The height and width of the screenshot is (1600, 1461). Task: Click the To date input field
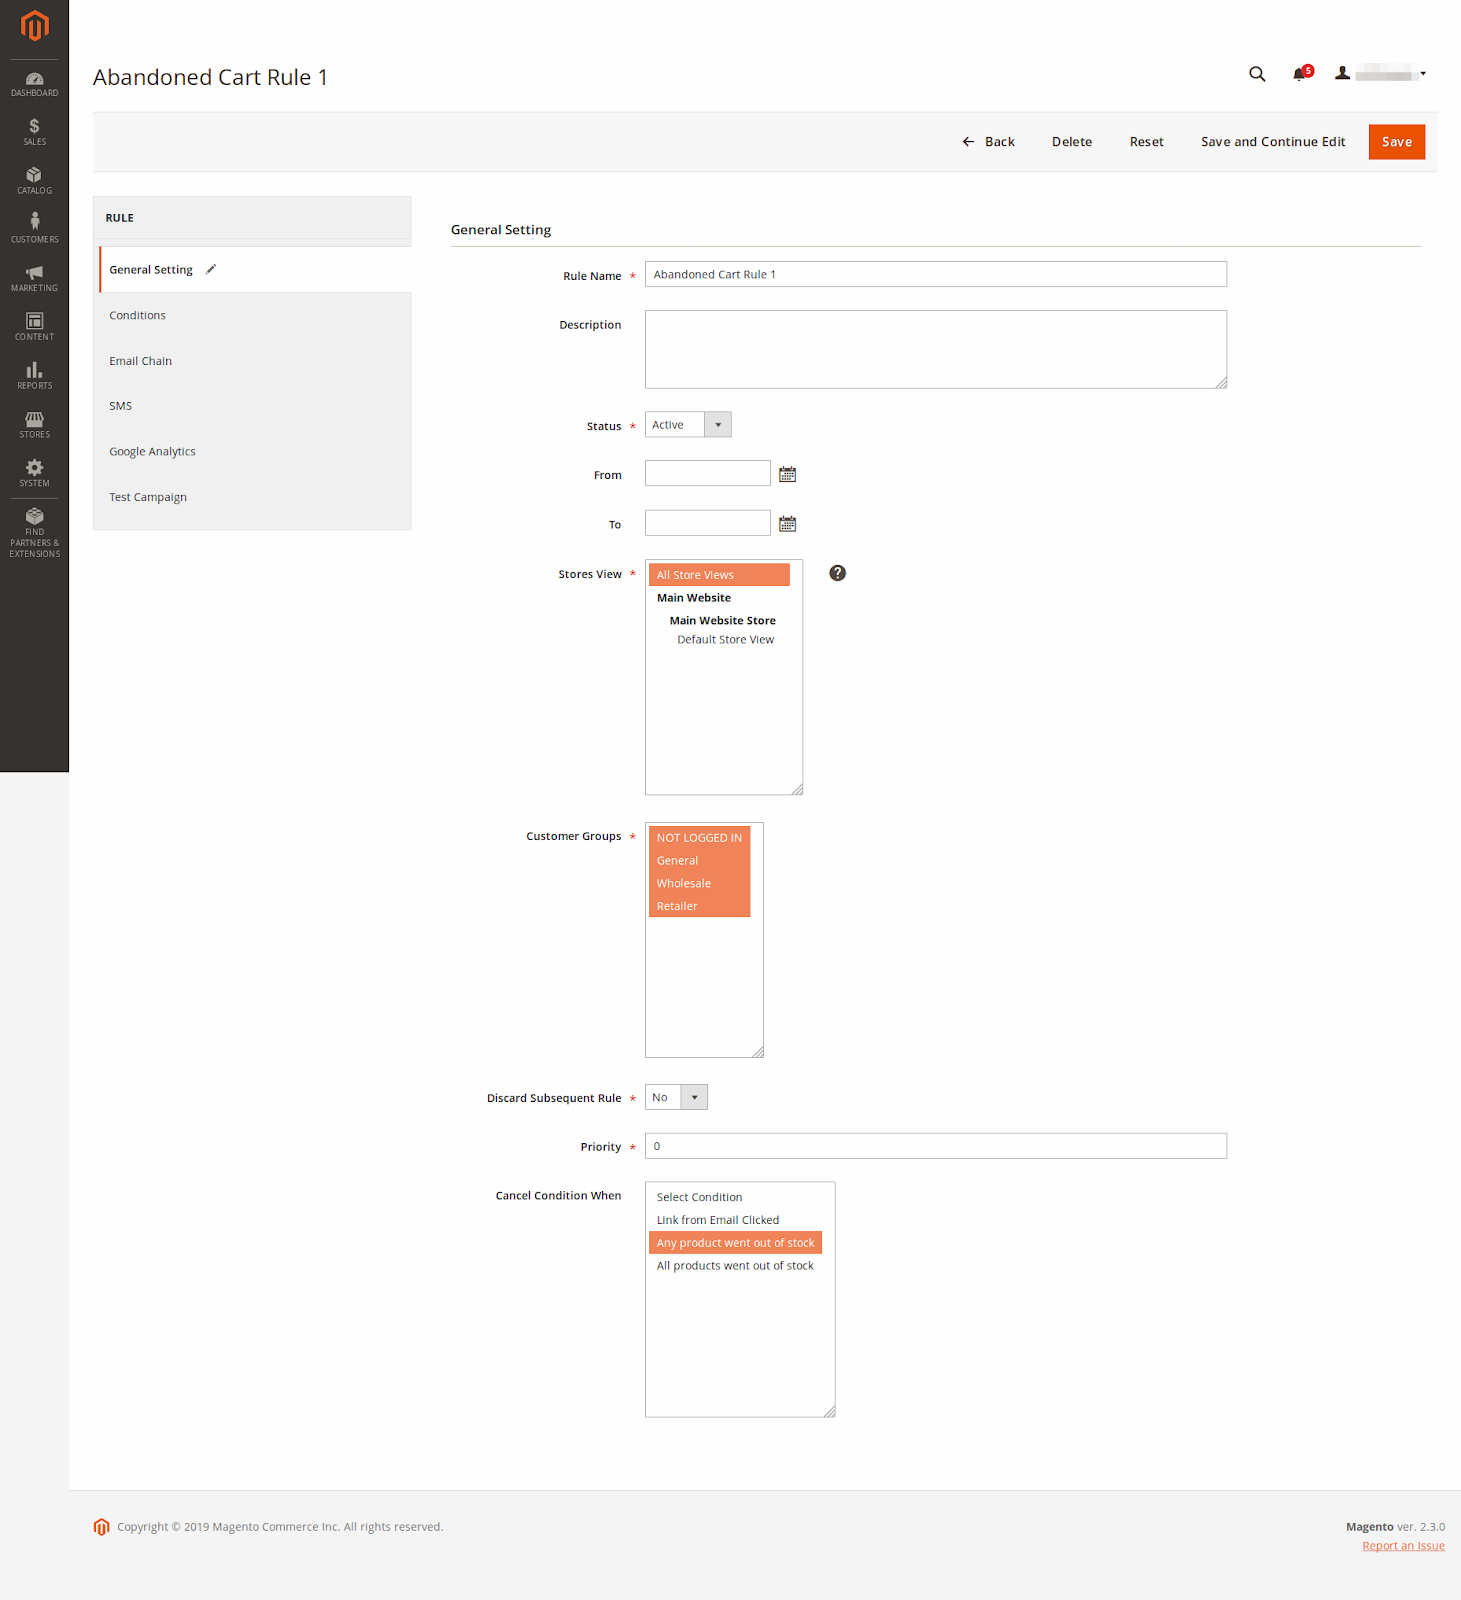pos(707,523)
